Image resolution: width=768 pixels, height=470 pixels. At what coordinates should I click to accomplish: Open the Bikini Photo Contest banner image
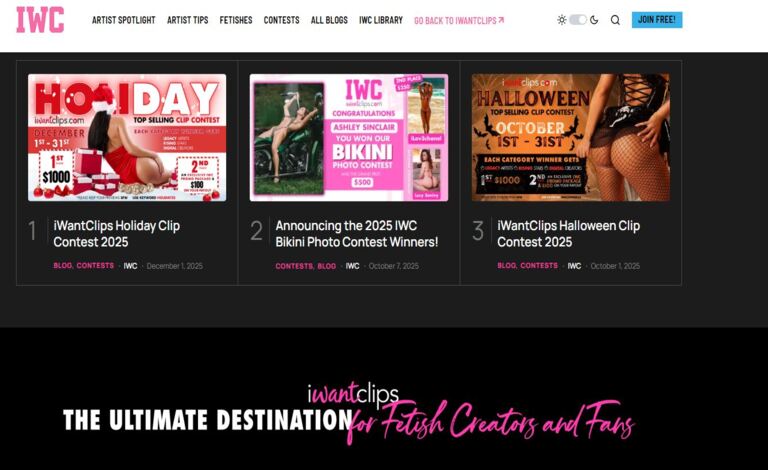click(349, 138)
